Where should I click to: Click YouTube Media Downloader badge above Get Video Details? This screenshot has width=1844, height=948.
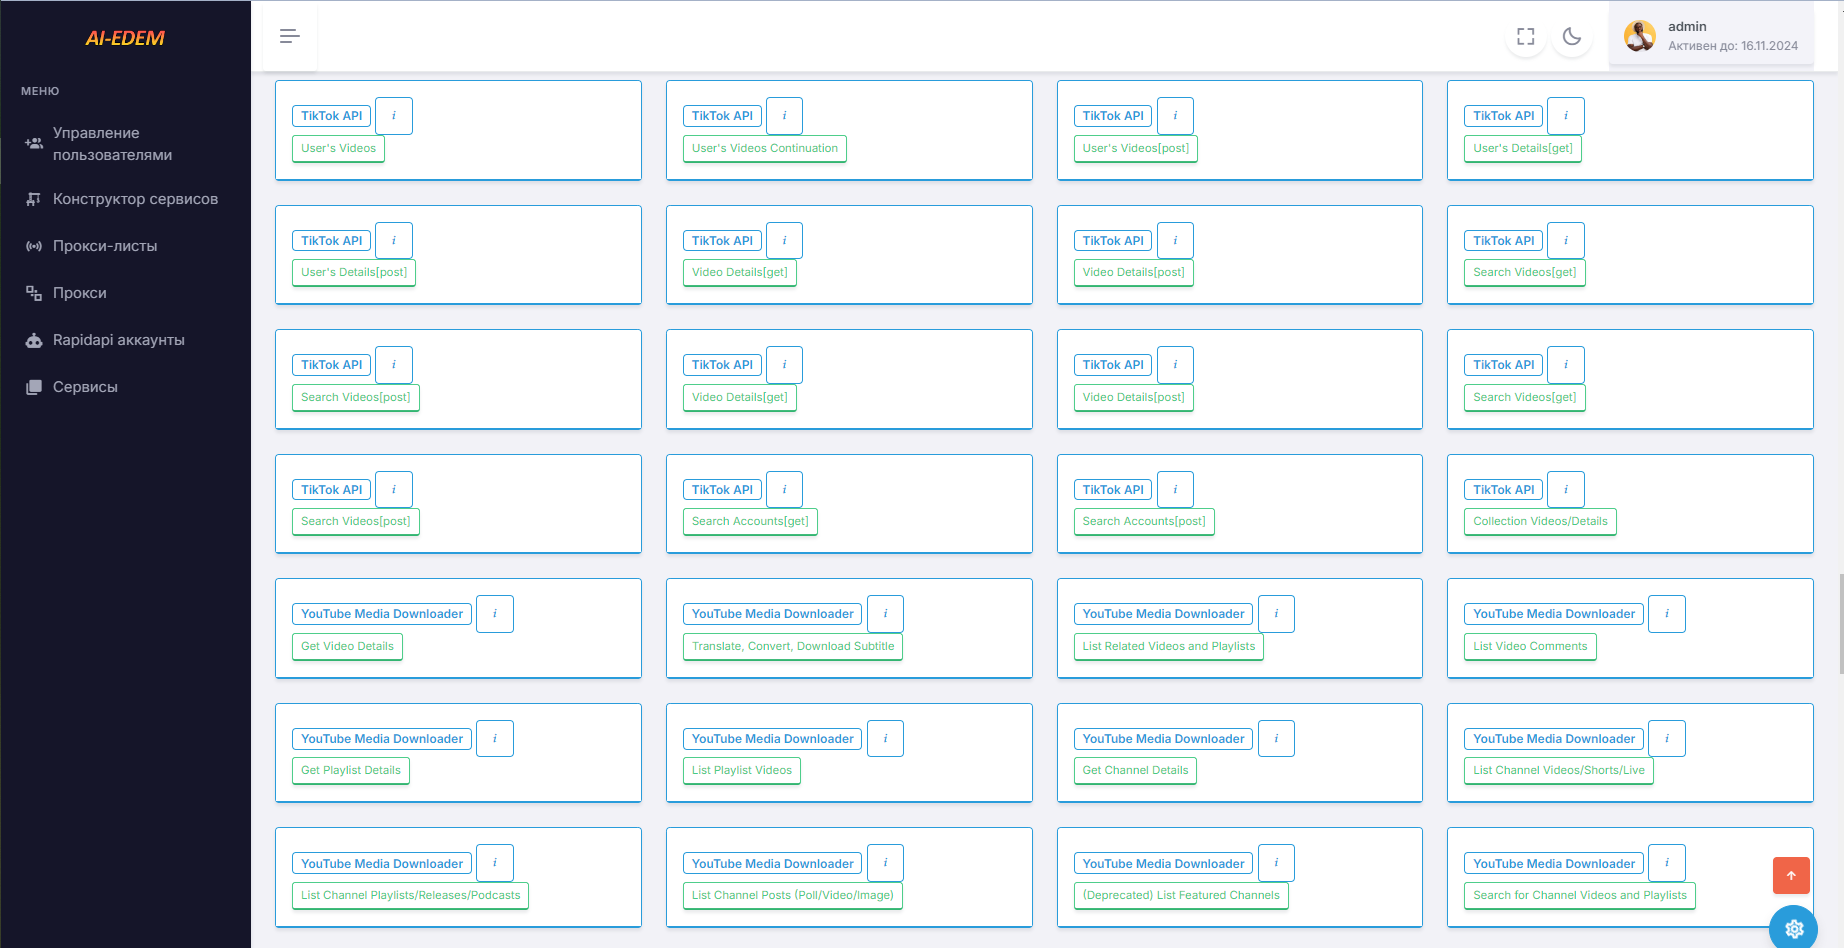tap(382, 614)
